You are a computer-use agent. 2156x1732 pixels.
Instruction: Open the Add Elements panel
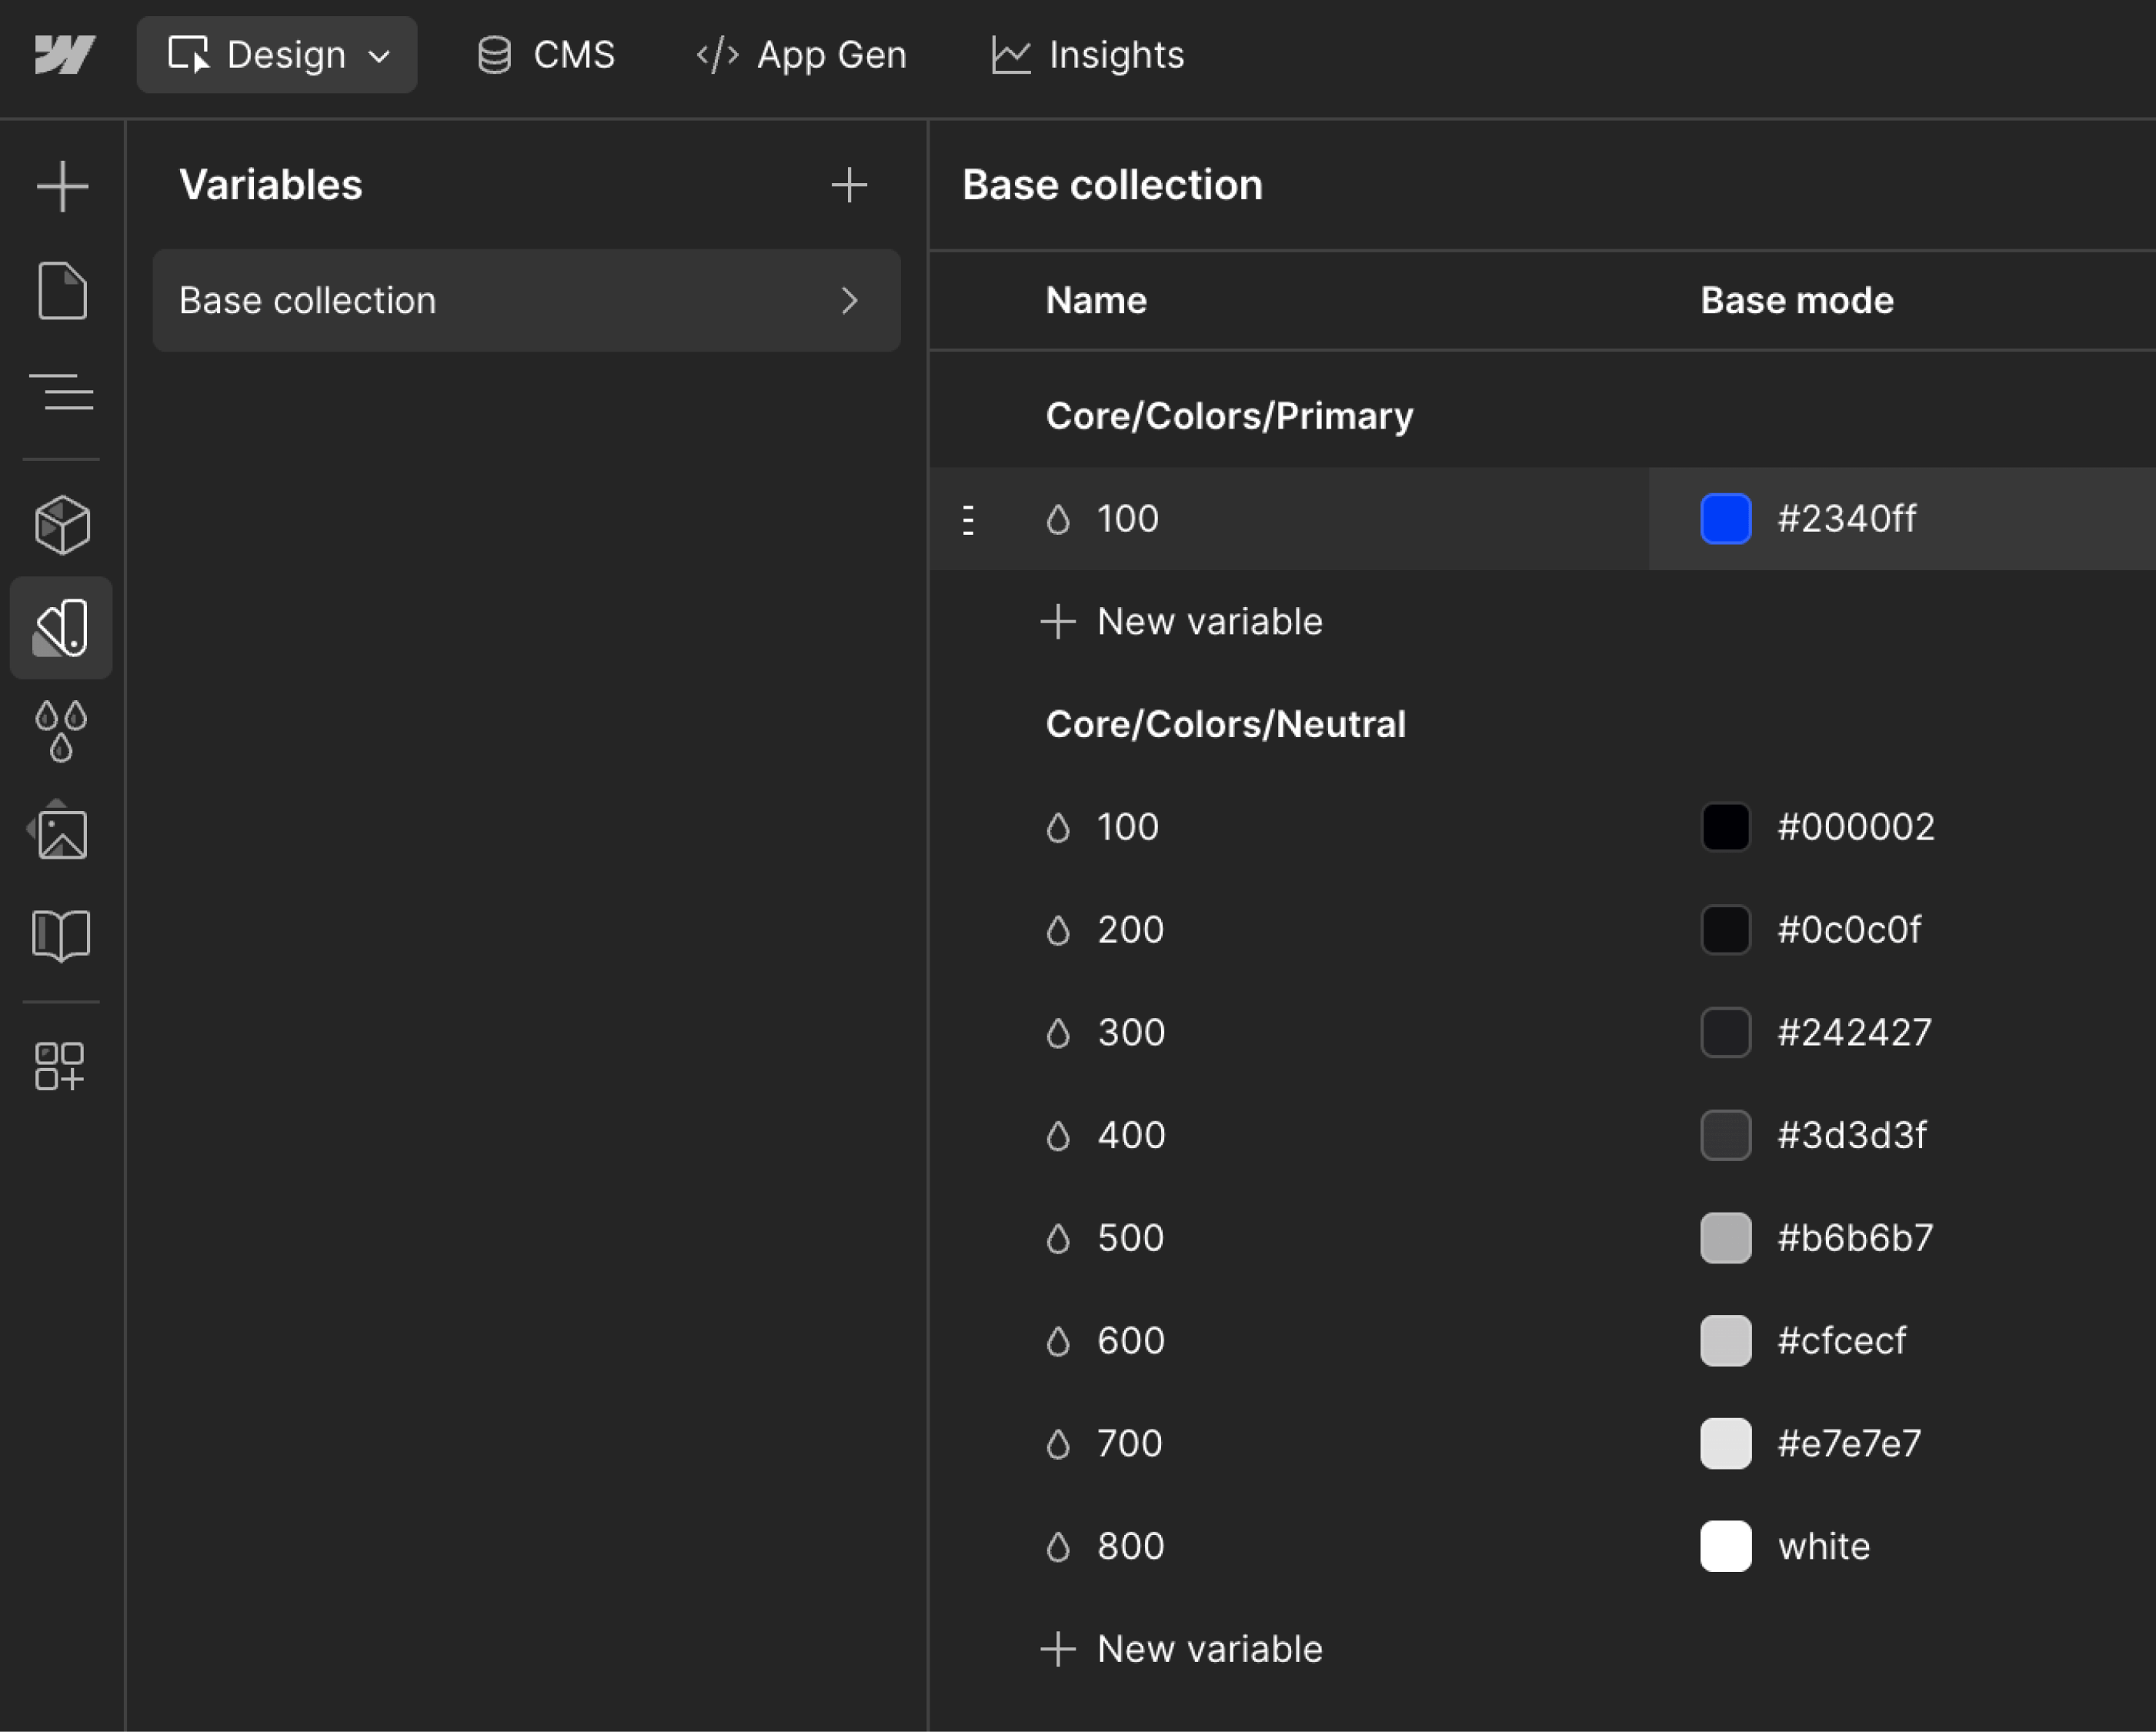(x=62, y=185)
